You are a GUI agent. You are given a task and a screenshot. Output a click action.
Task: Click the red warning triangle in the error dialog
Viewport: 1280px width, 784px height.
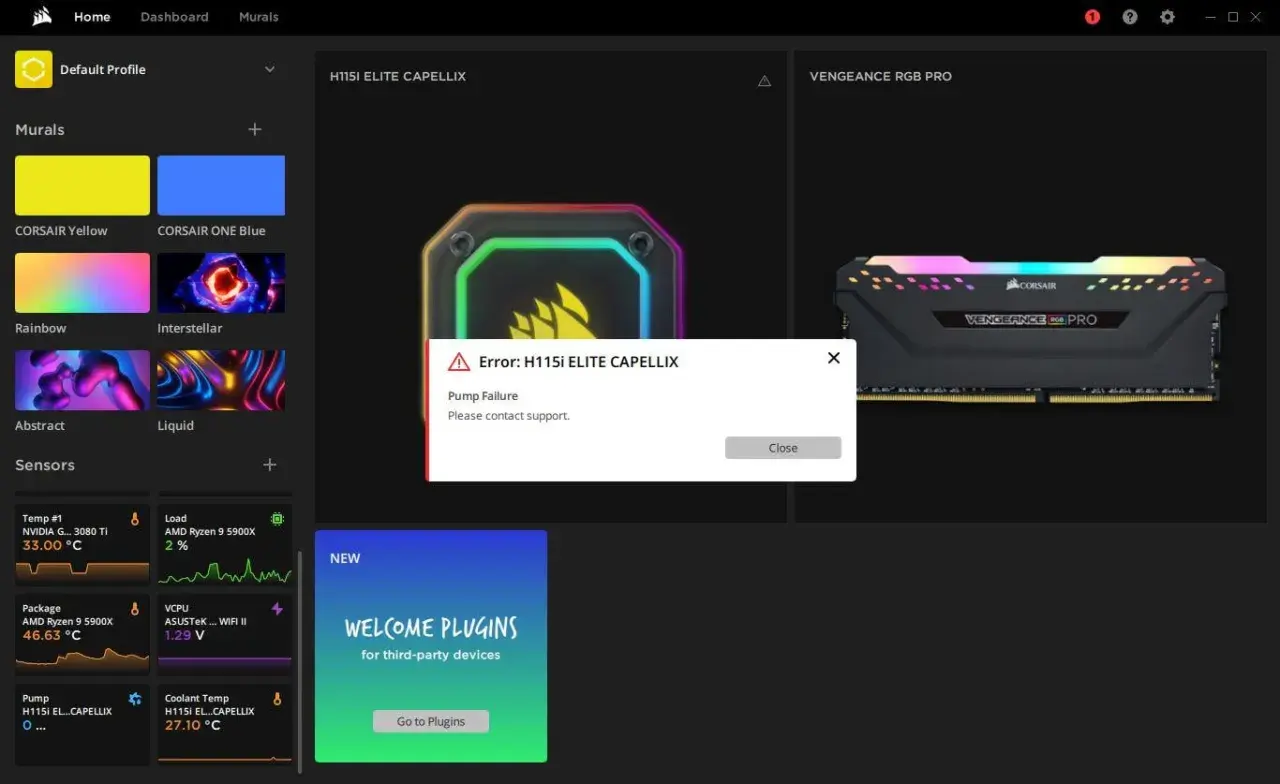[459, 362]
